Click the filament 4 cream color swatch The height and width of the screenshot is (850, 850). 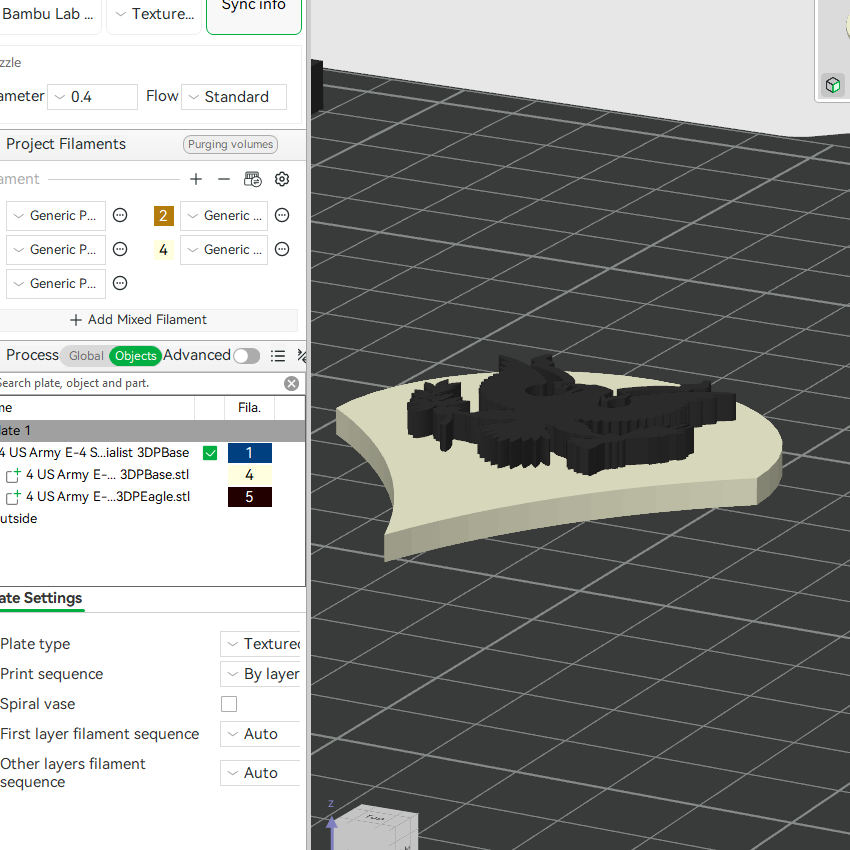164,250
